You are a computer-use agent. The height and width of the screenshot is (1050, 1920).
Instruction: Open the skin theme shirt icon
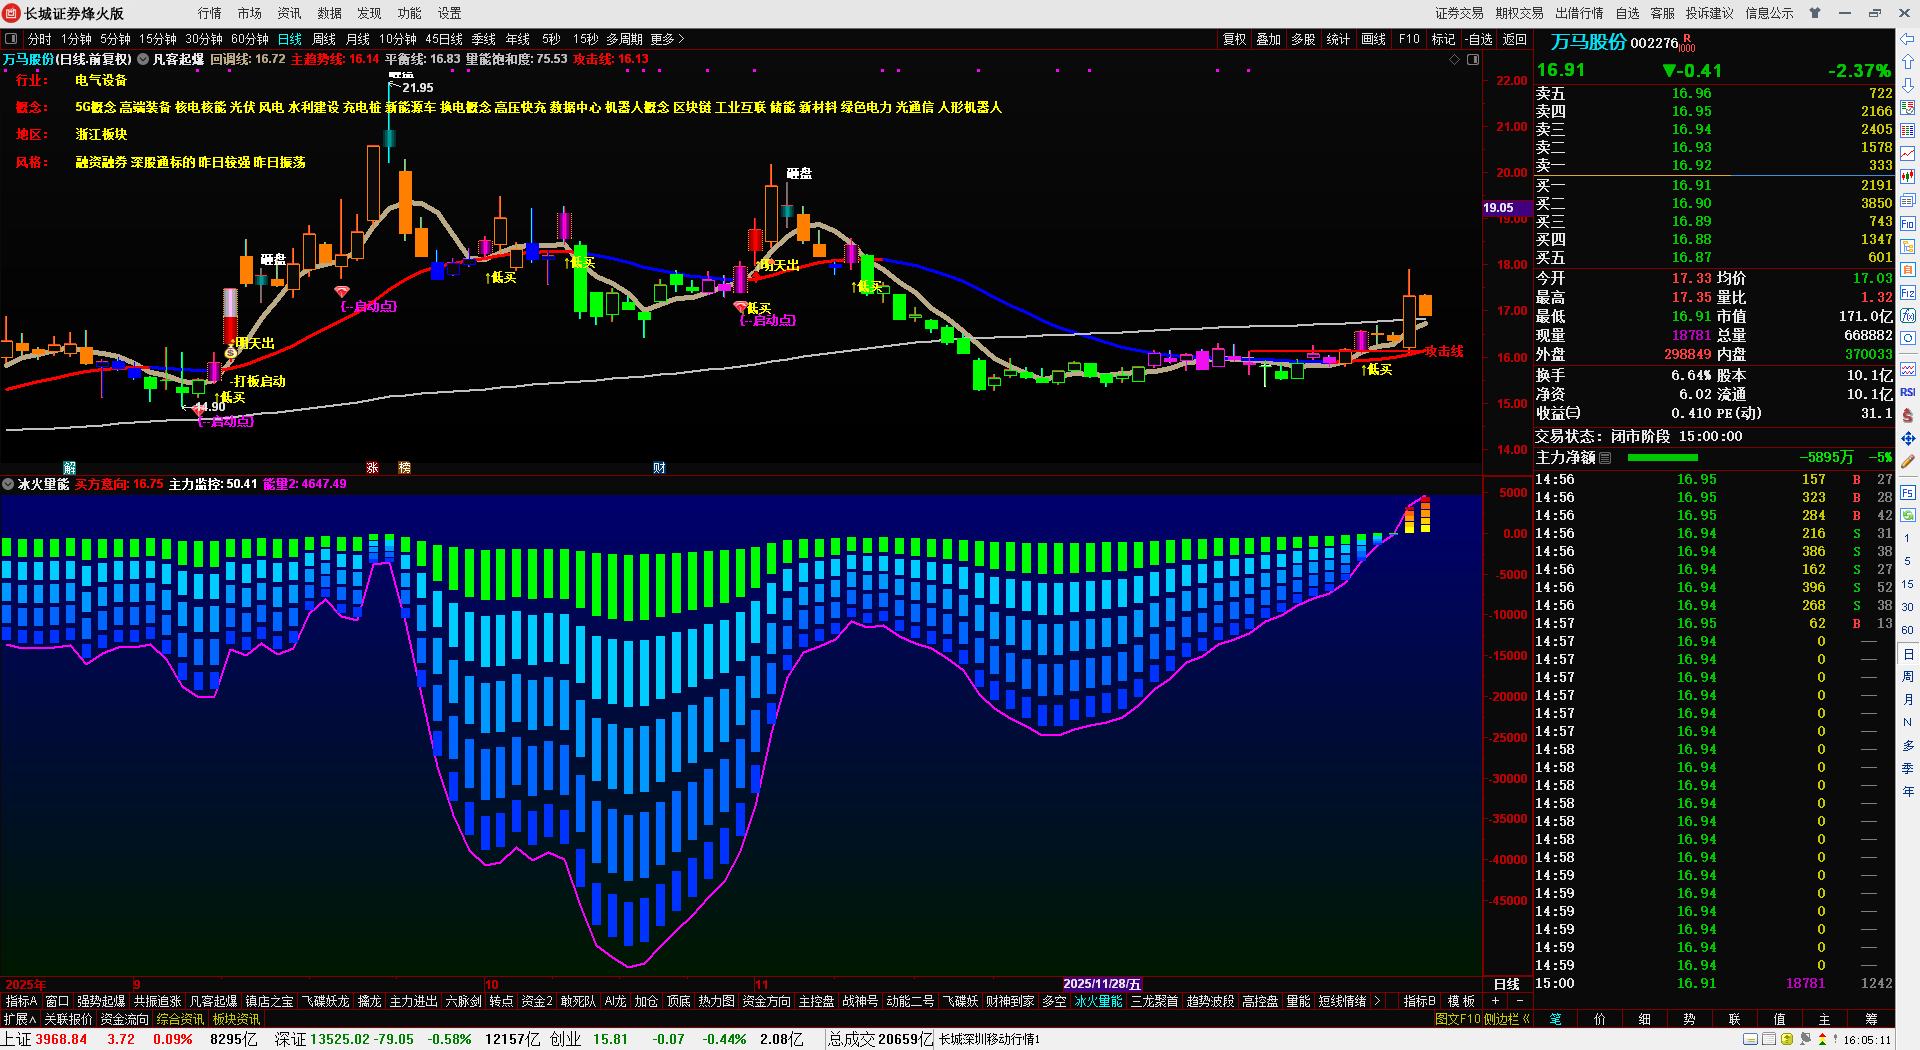(1815, 13)
